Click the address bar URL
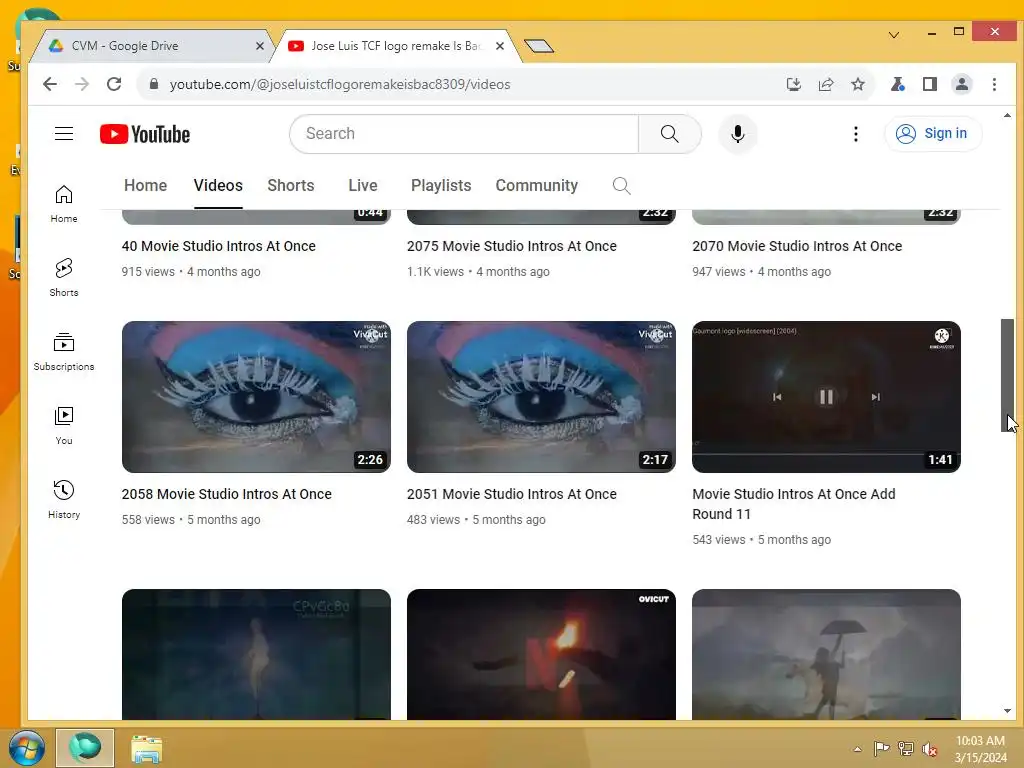The image size is (1024, 768). tap(340, 84)
